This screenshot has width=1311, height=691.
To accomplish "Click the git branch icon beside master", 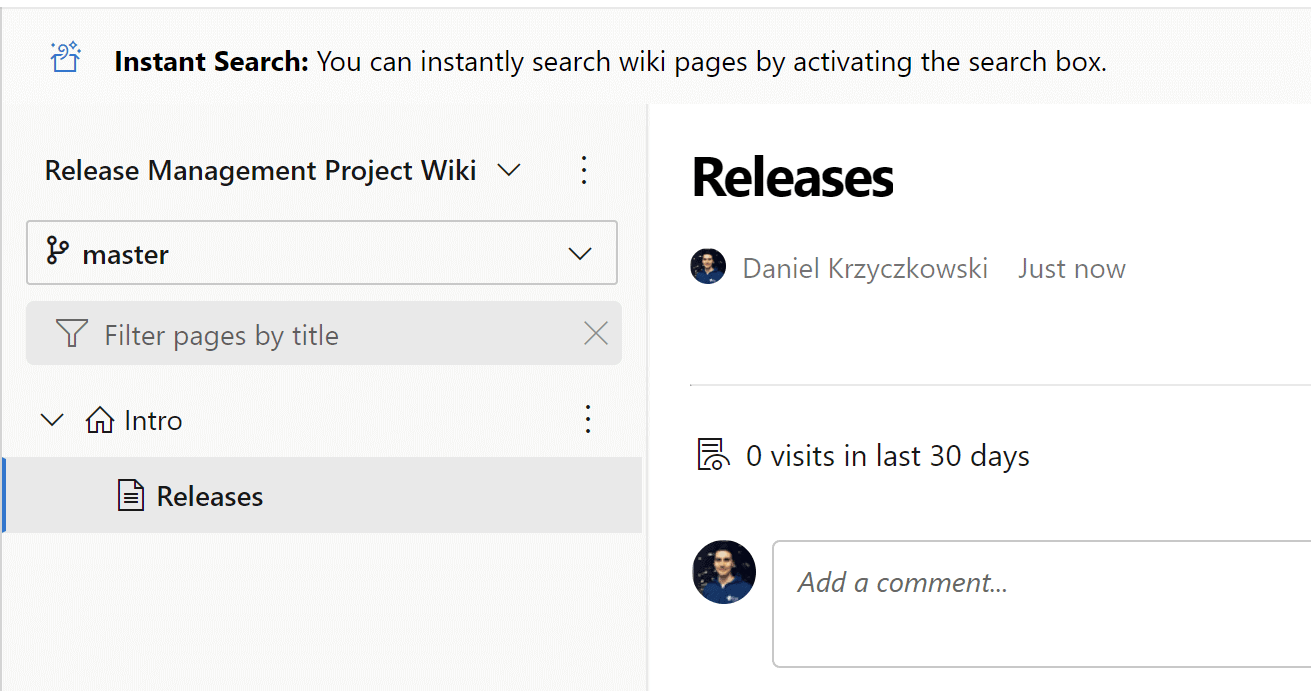I will [57, 253].
